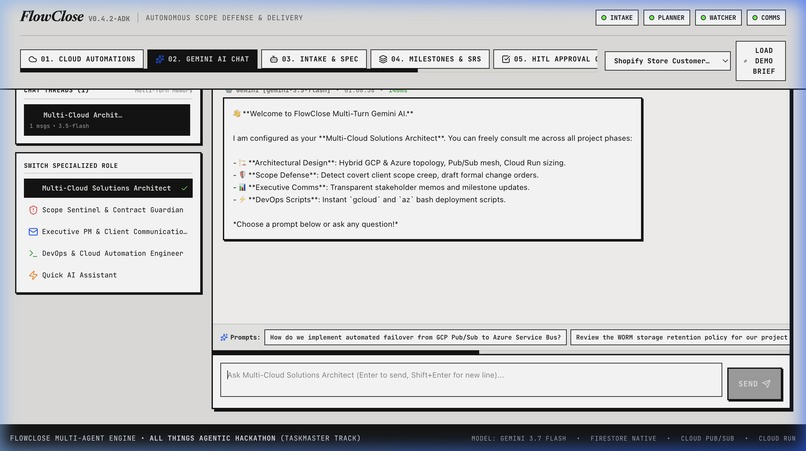
Task: Click 'CLOUD PUB/SUB' in the footer
Action: pos(707,439)
